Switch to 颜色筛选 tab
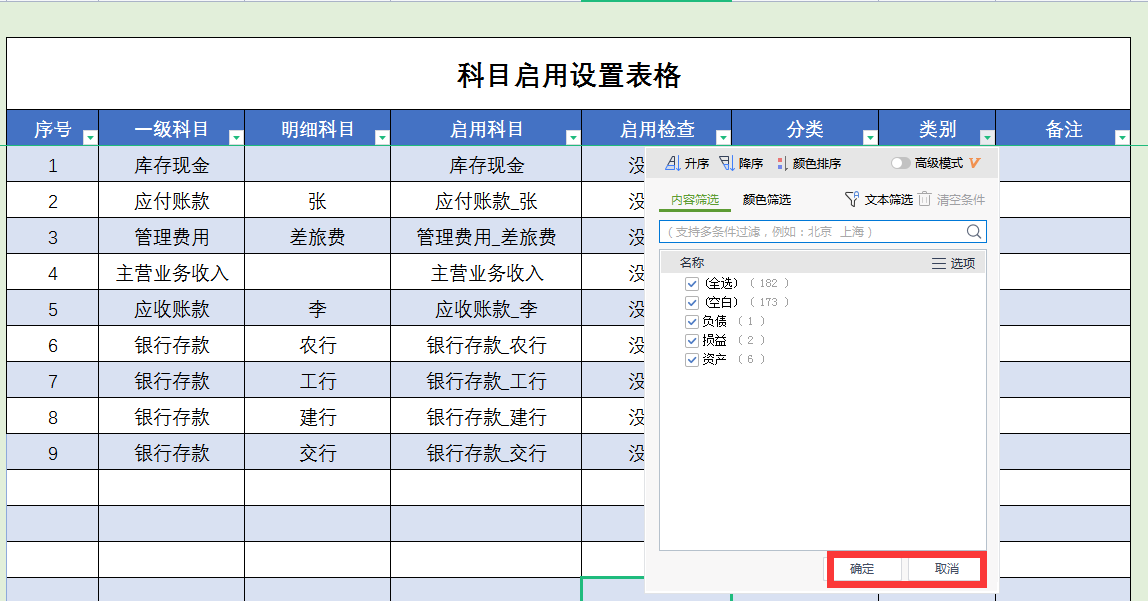This screenshot has width=1148, height=601. pyautogui.click(x=767, y=200)
